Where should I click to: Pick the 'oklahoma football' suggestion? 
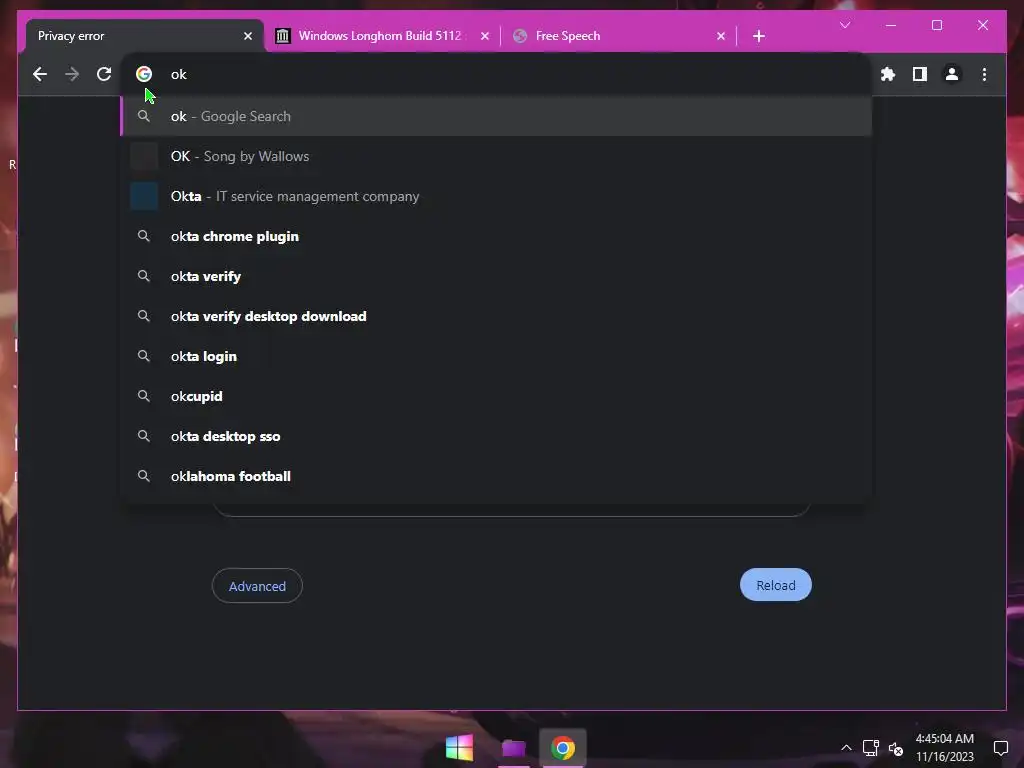pos(496,476)
